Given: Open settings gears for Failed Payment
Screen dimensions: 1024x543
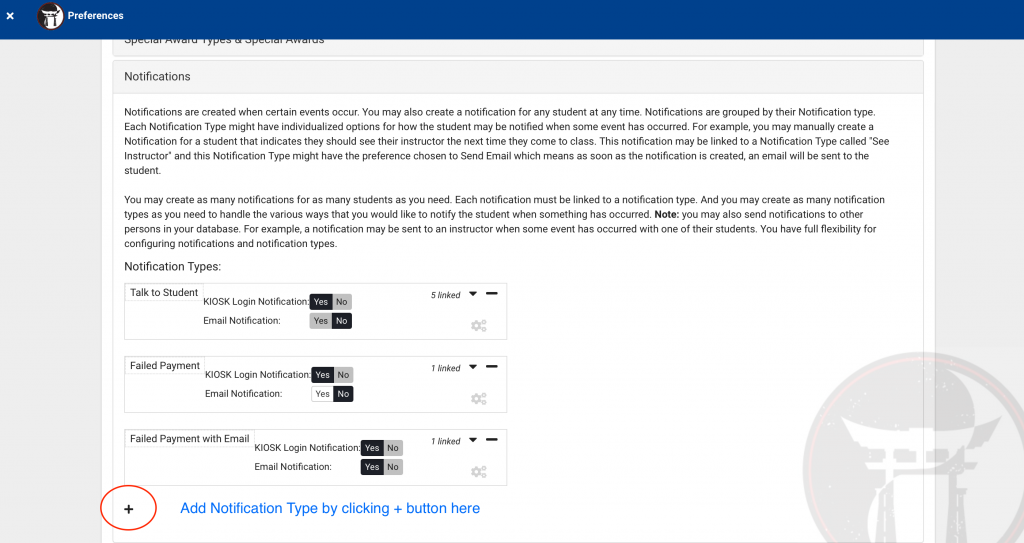Looking at the screenshot, I should (x=479, y=399).
